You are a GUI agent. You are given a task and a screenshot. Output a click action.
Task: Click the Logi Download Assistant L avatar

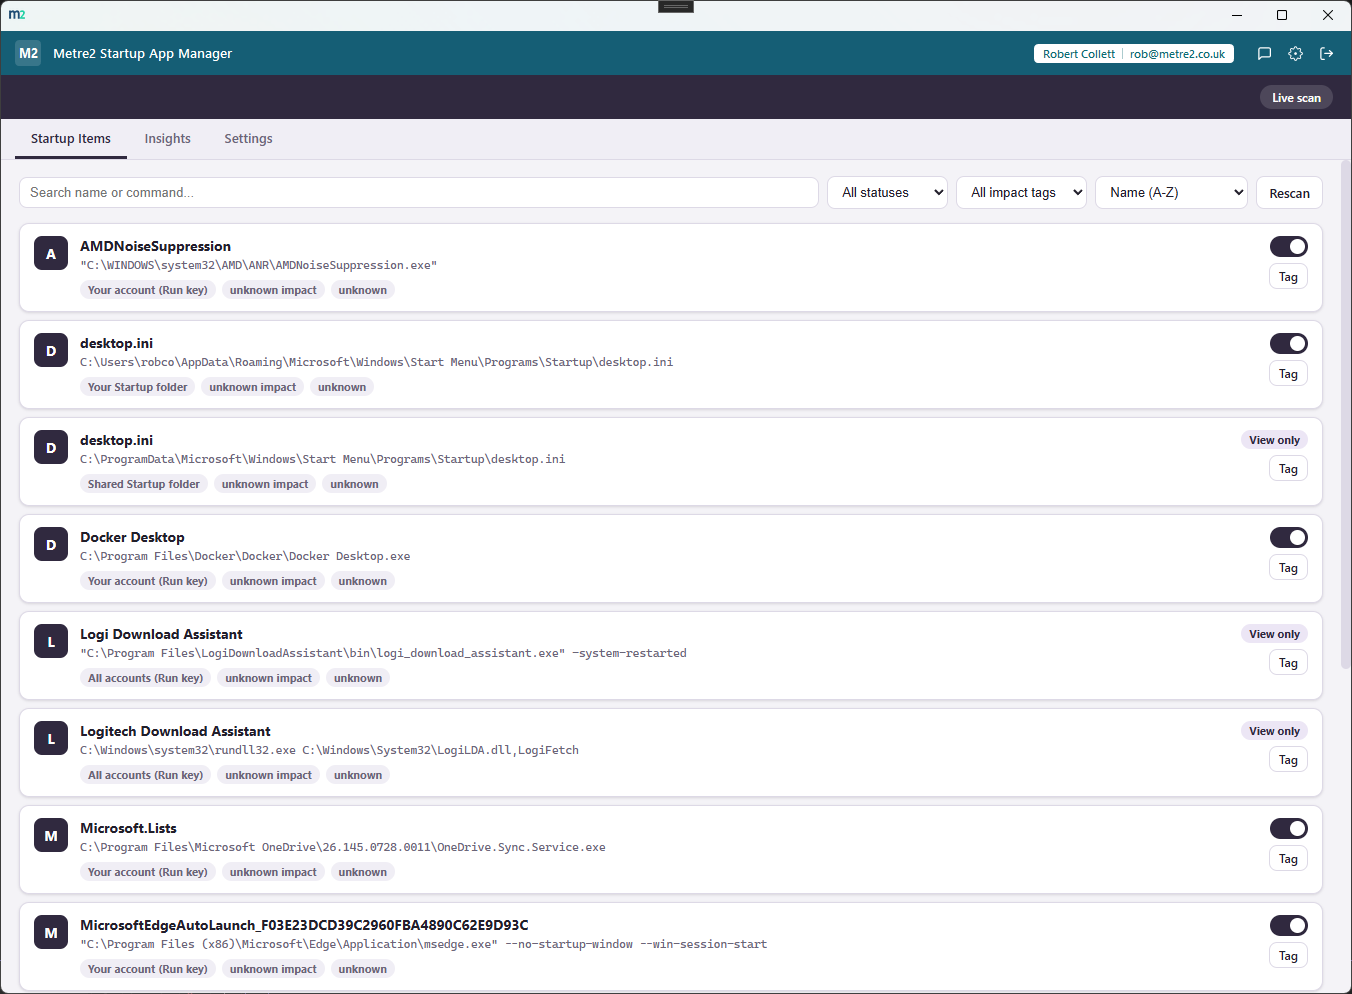pos(51,642)
